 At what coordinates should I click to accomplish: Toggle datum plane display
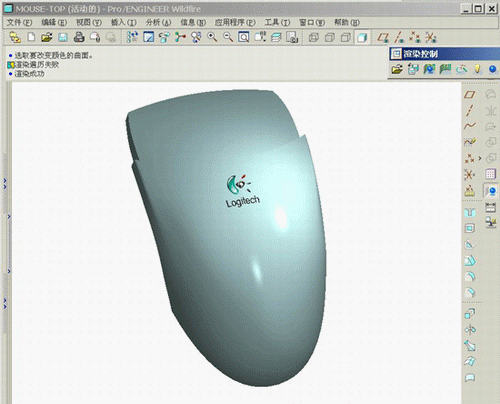point(383,37)
